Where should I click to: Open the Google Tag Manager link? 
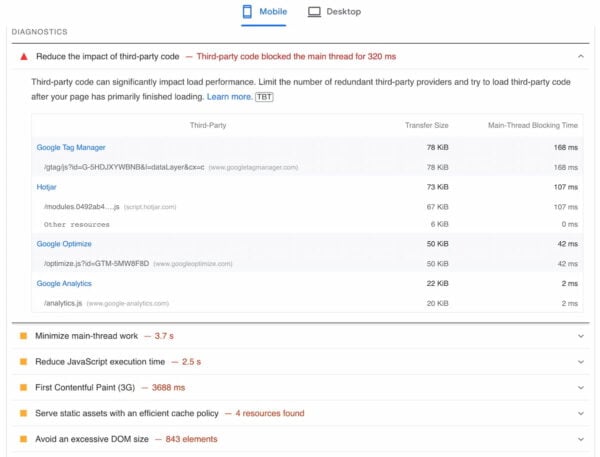[x=71, y=148]
